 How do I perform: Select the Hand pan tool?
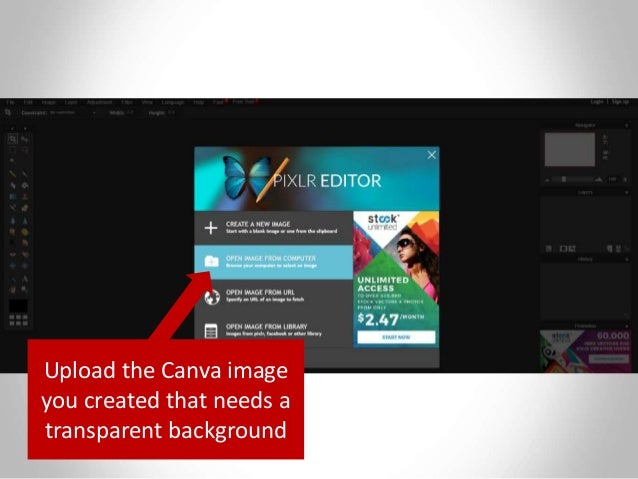(13, 290)
